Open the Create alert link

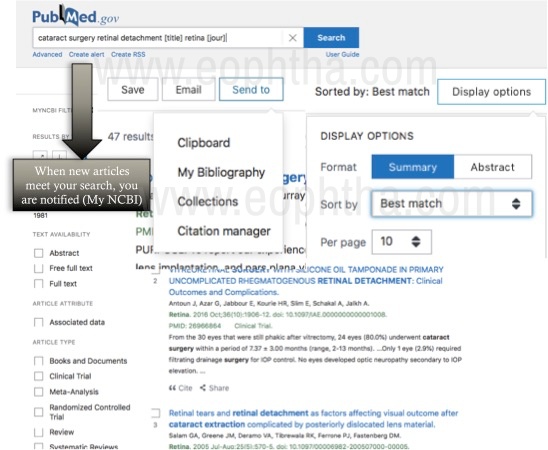86,55
